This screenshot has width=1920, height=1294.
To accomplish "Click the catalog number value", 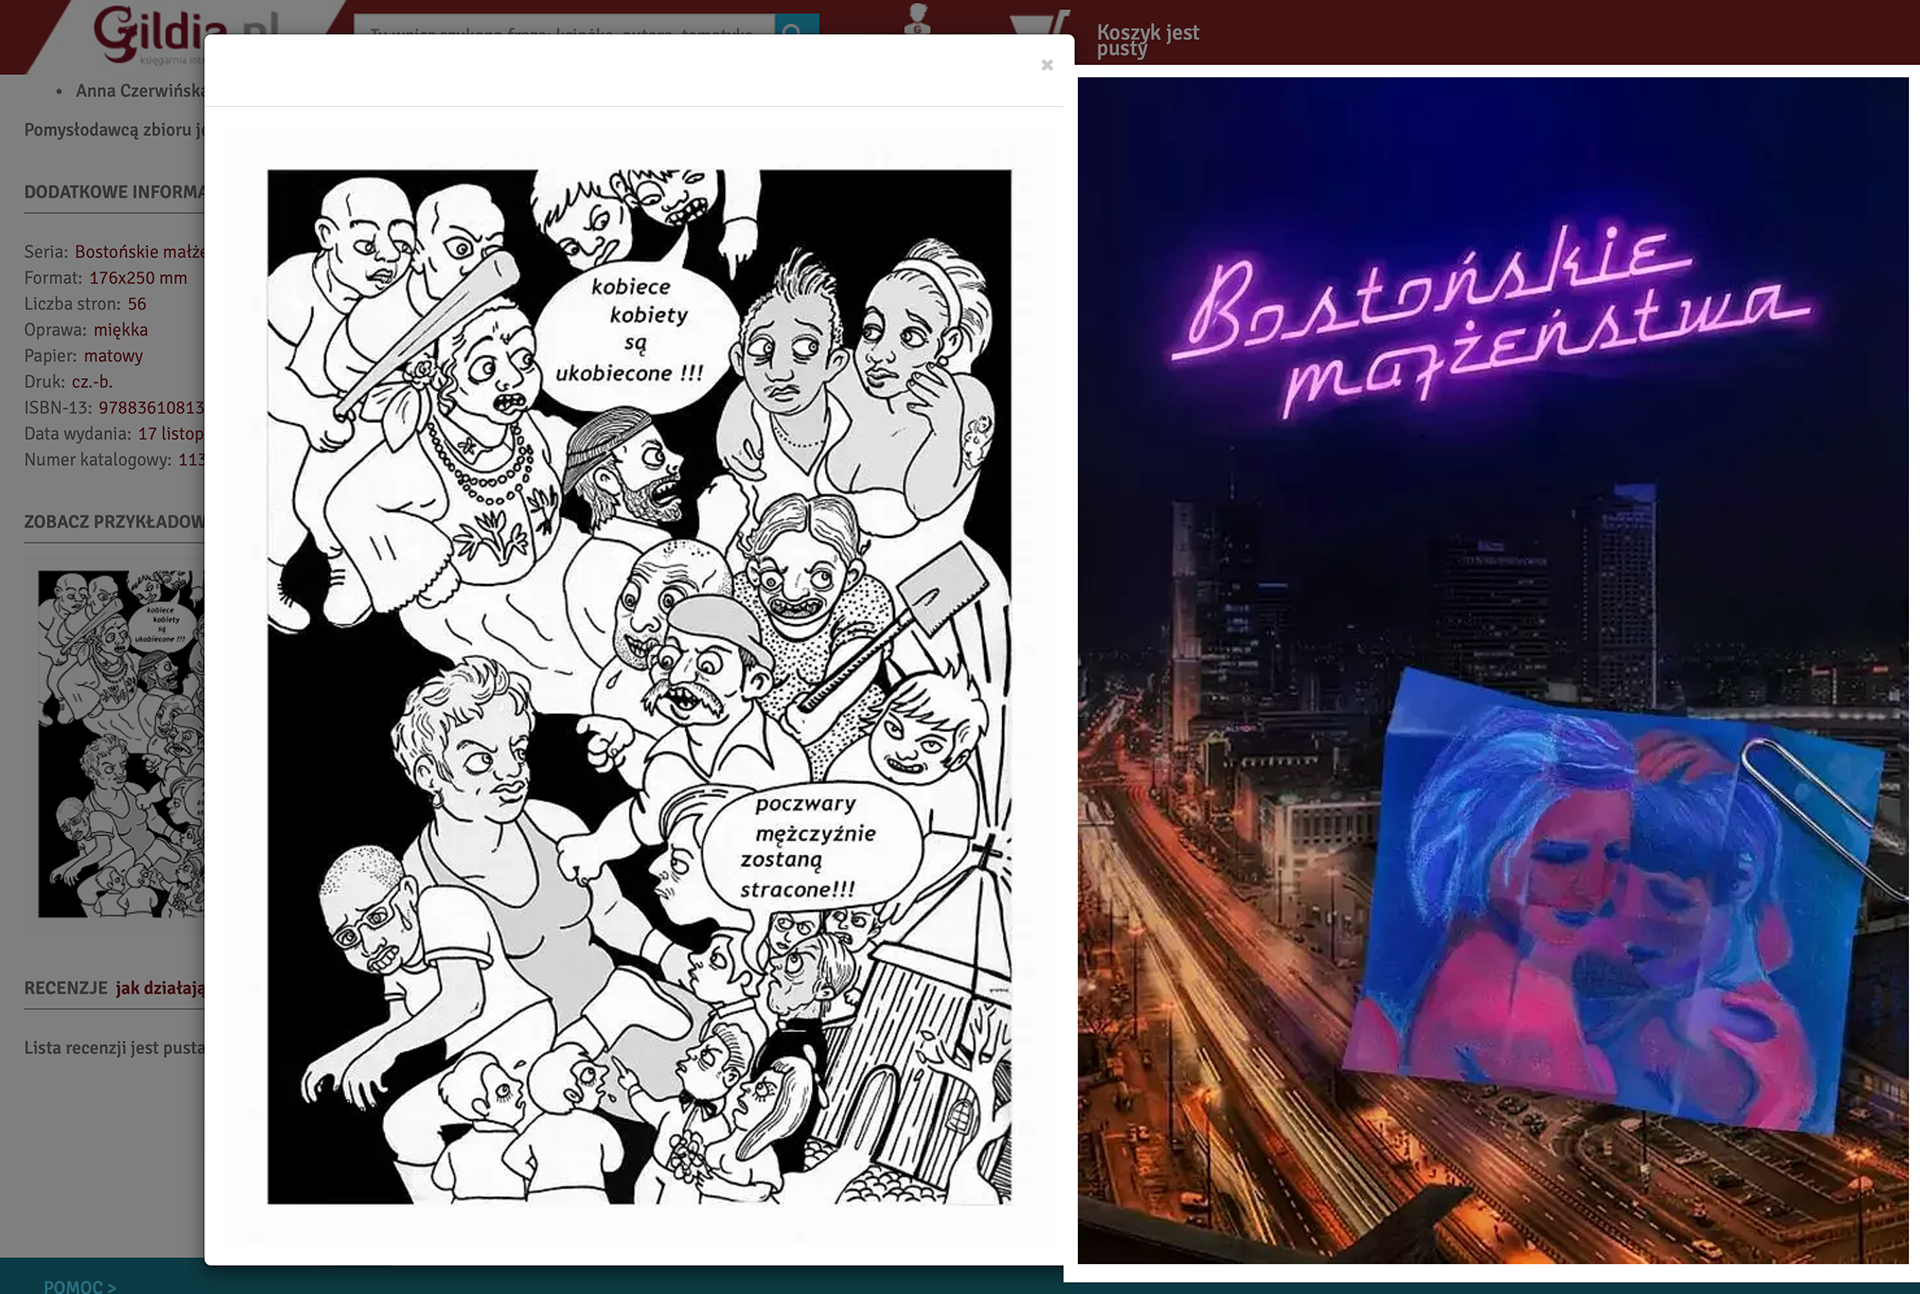I will [191, 460].
